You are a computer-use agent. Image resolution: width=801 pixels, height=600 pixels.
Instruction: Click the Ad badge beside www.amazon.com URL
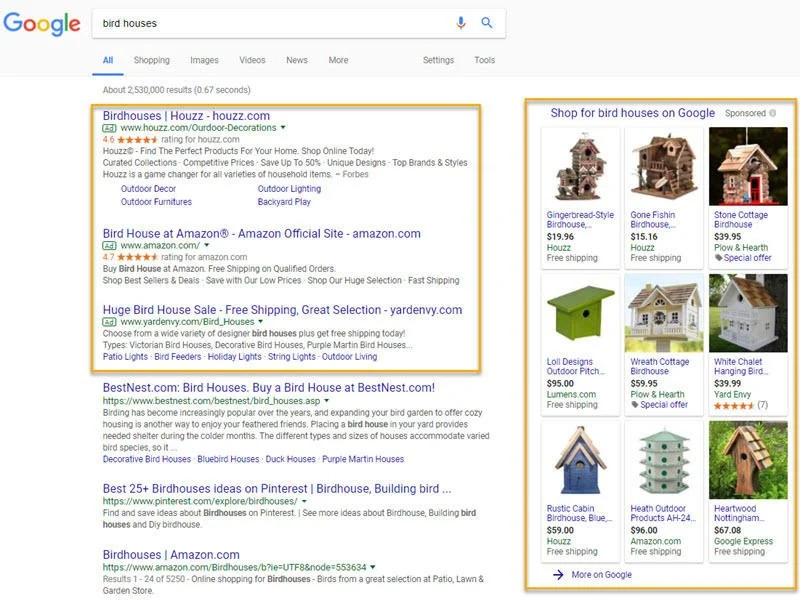pyautogui.click(x=109, y=246)
